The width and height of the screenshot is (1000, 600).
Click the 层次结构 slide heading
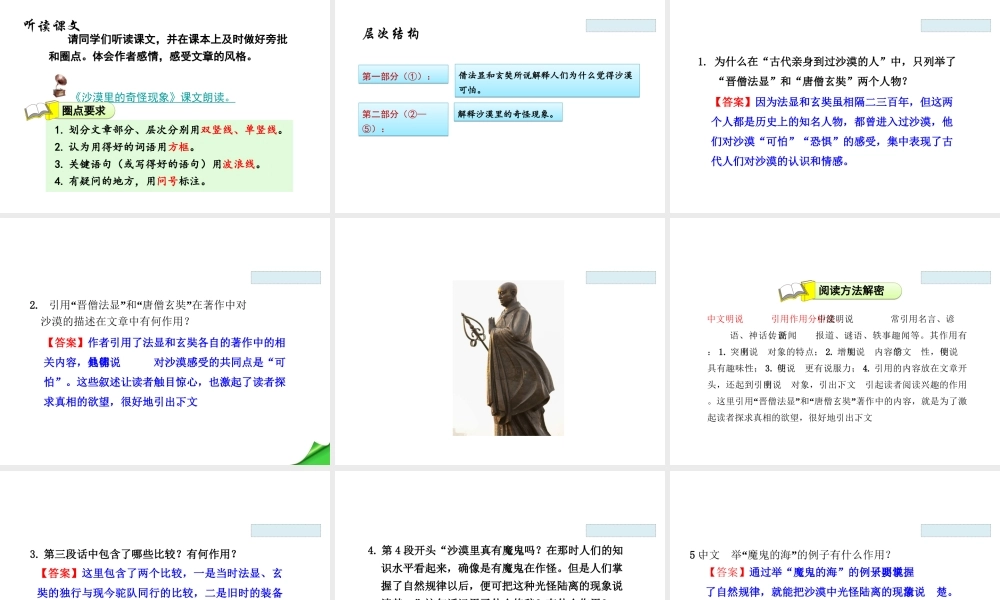coord(391,34)
